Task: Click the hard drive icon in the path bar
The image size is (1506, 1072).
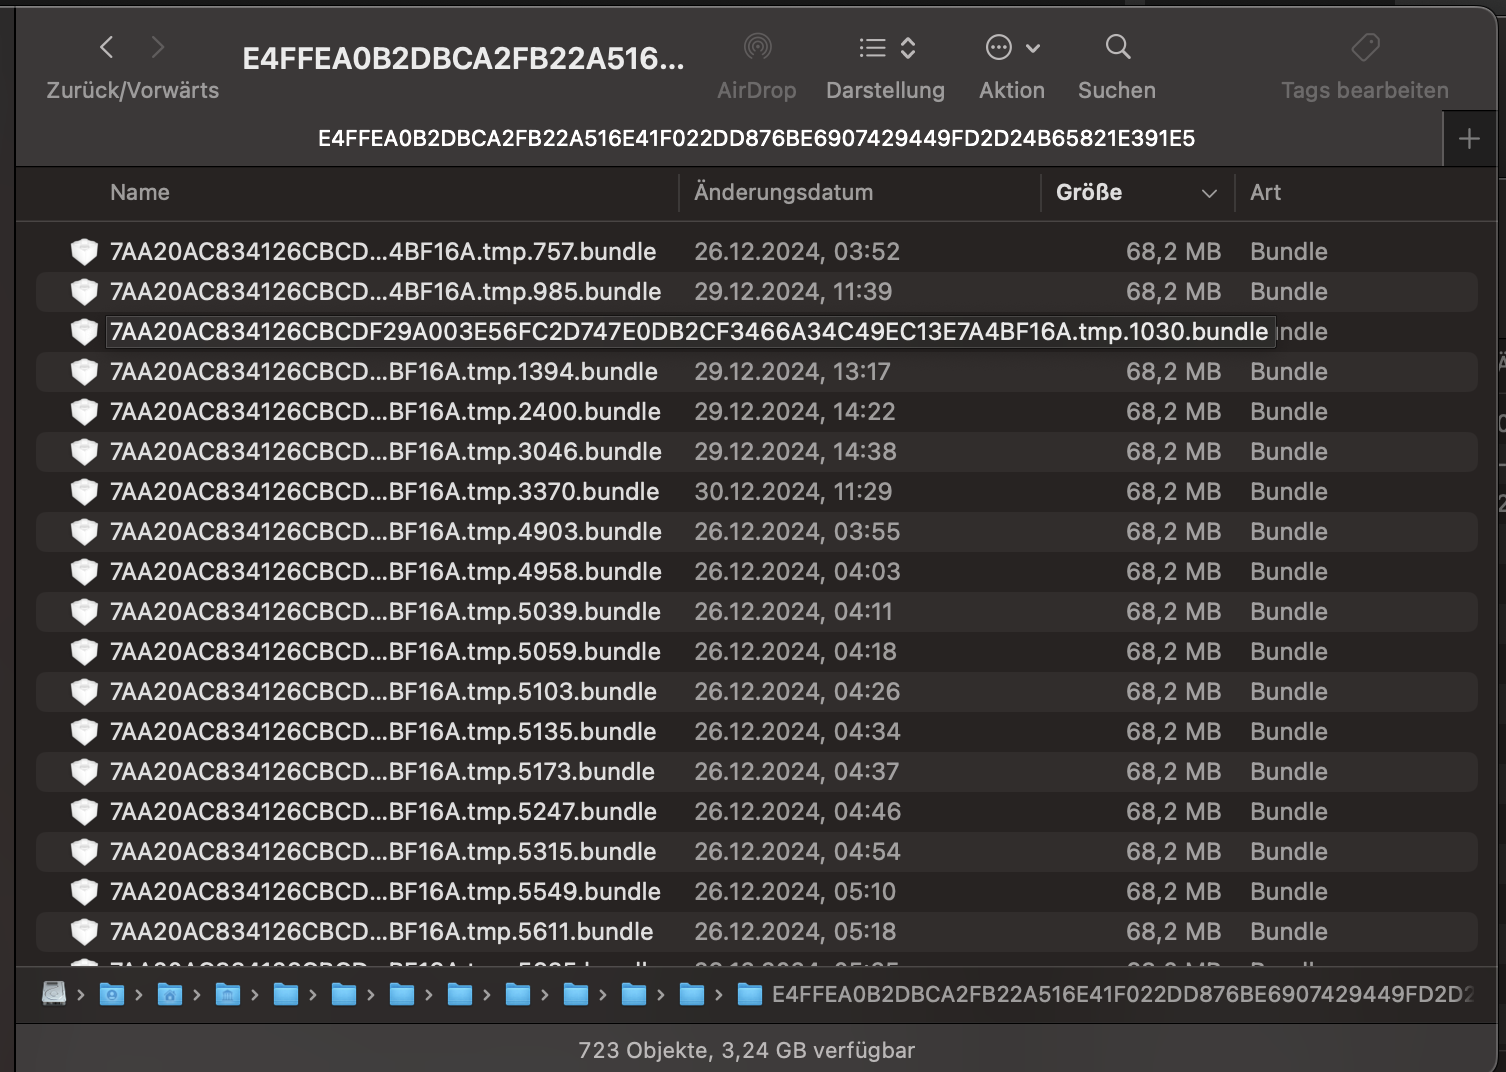Action: pos(52,994)
